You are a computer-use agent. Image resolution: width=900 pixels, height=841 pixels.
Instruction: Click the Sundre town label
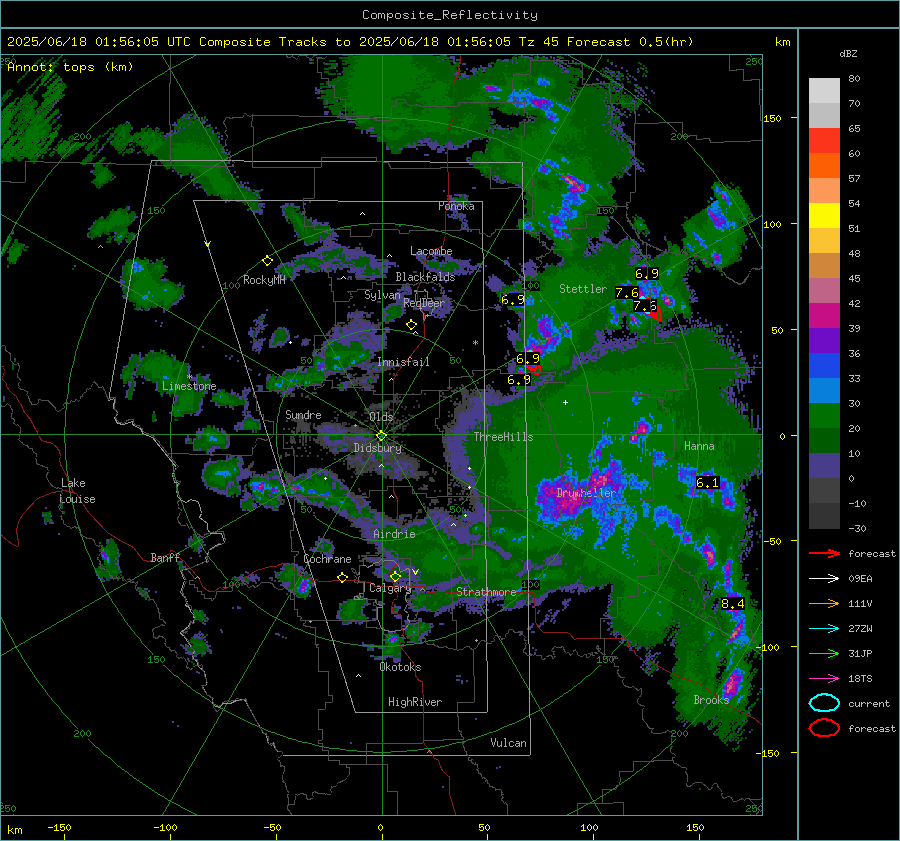pos(303,414)
